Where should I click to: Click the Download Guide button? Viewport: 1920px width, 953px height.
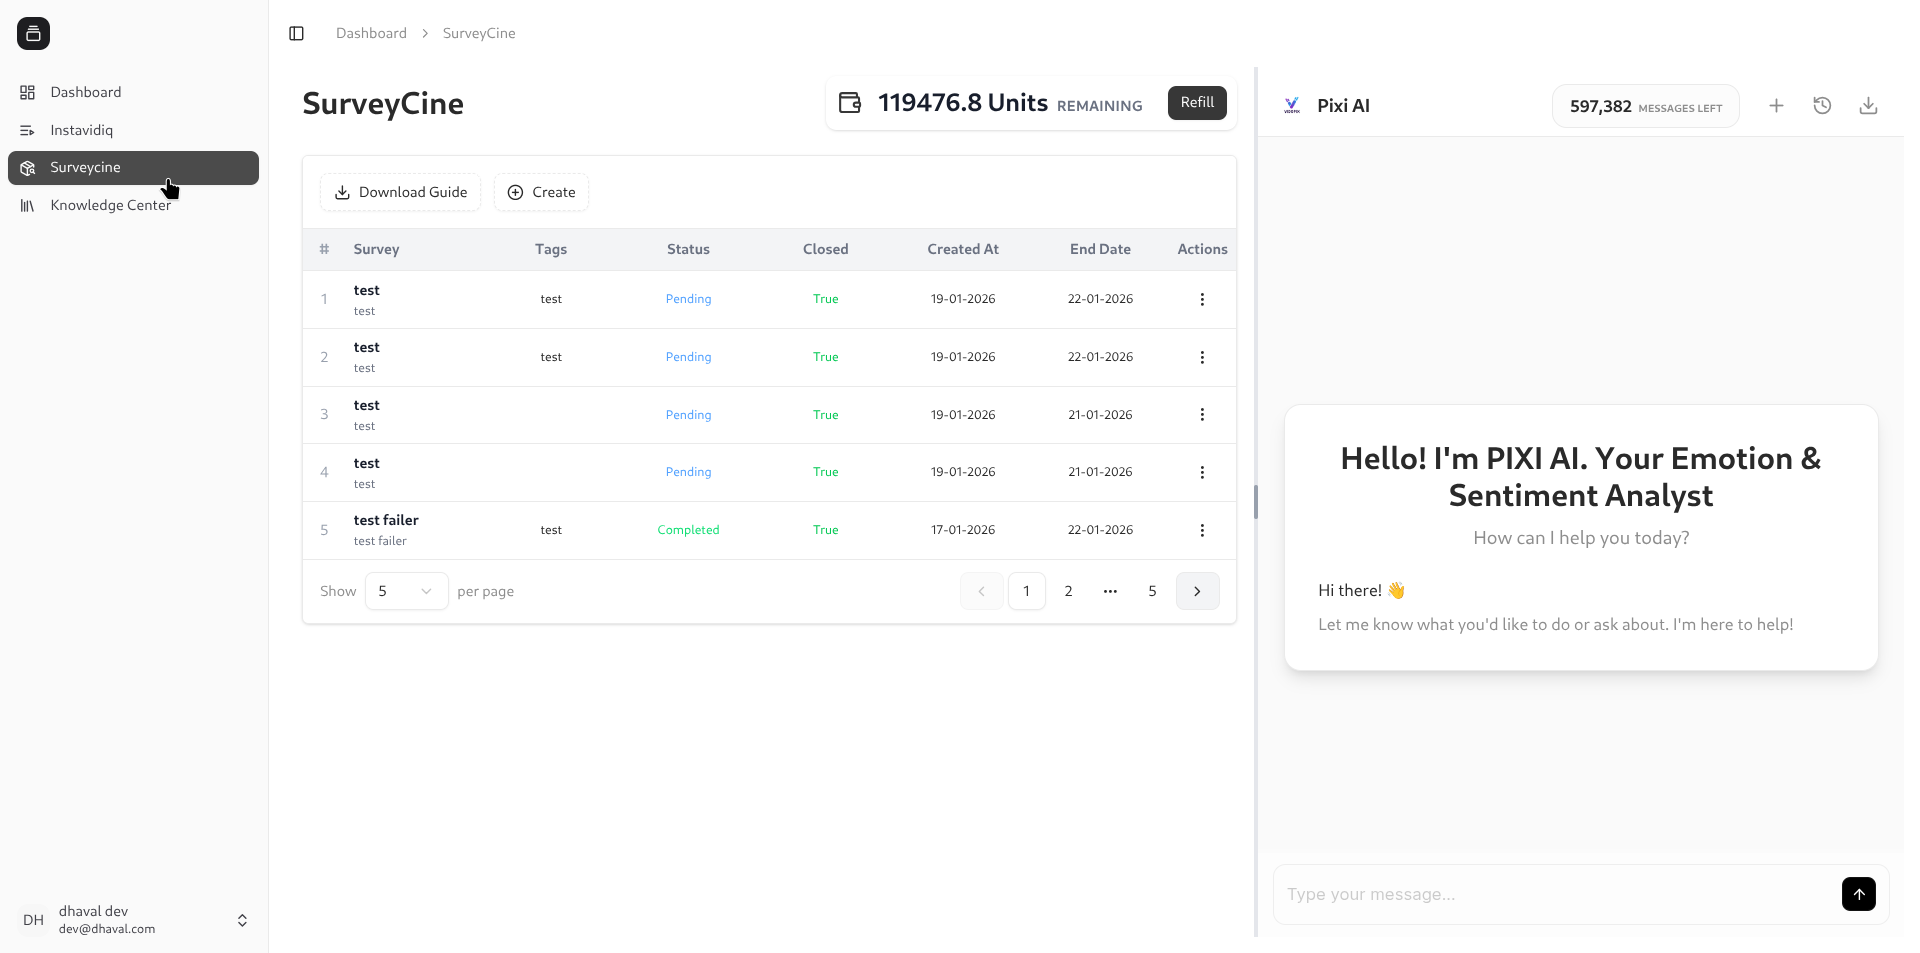coord(400,192)
